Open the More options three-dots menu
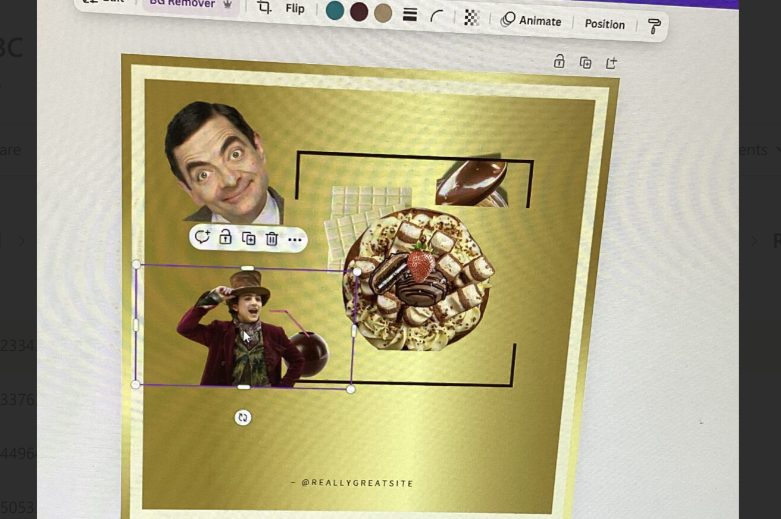 (x=294, y=240)
